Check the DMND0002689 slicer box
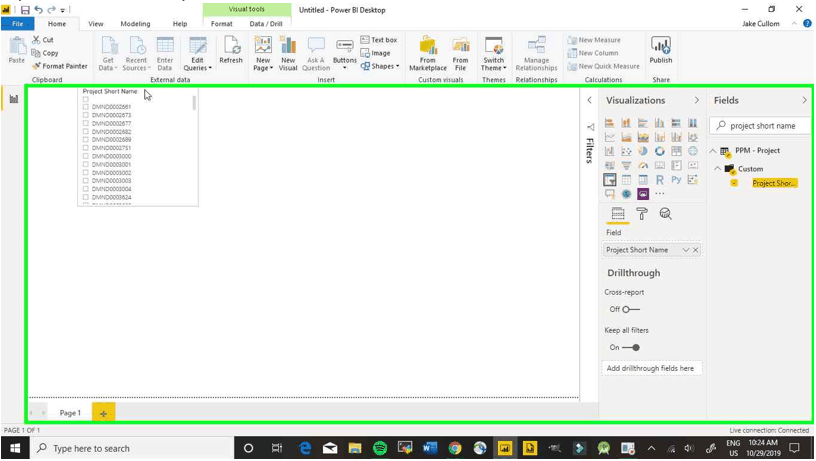 click(86, 139)
